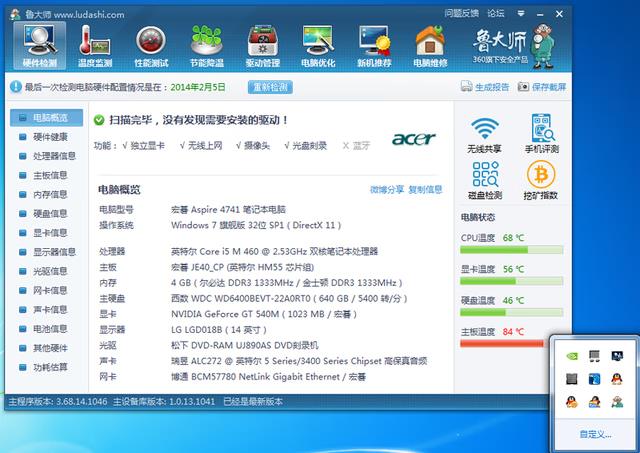Click the 宏碁 JE40_CP motherboard text
The width and height of the screenshot is (640, 453).
click(x=242, y=267)
